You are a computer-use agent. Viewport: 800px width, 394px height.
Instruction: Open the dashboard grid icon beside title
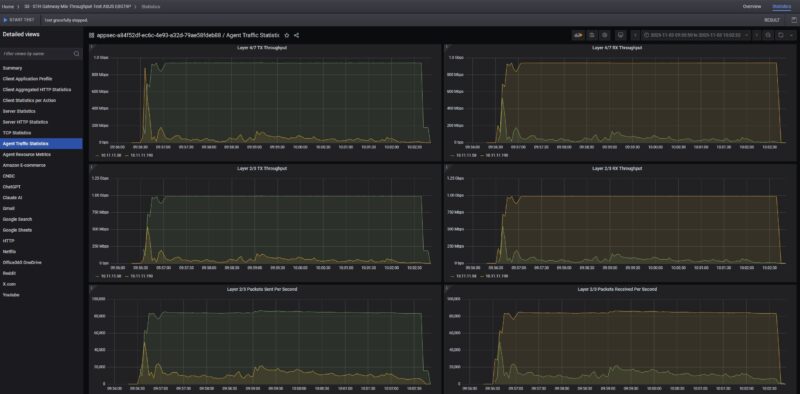click(x=92, y=35)
